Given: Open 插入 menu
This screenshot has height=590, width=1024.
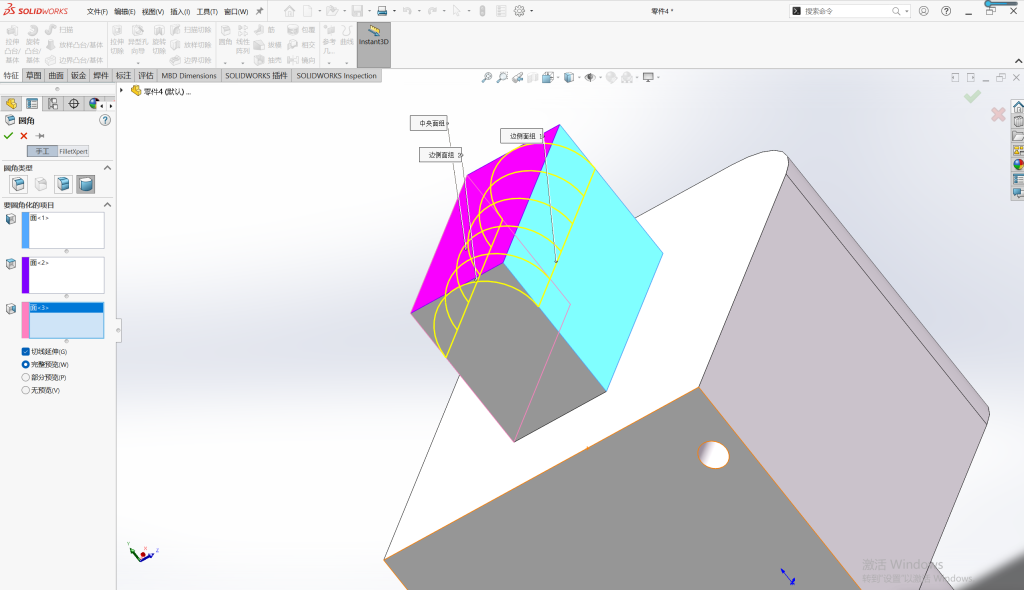Looking at the screenshot, I should point(180,12).
